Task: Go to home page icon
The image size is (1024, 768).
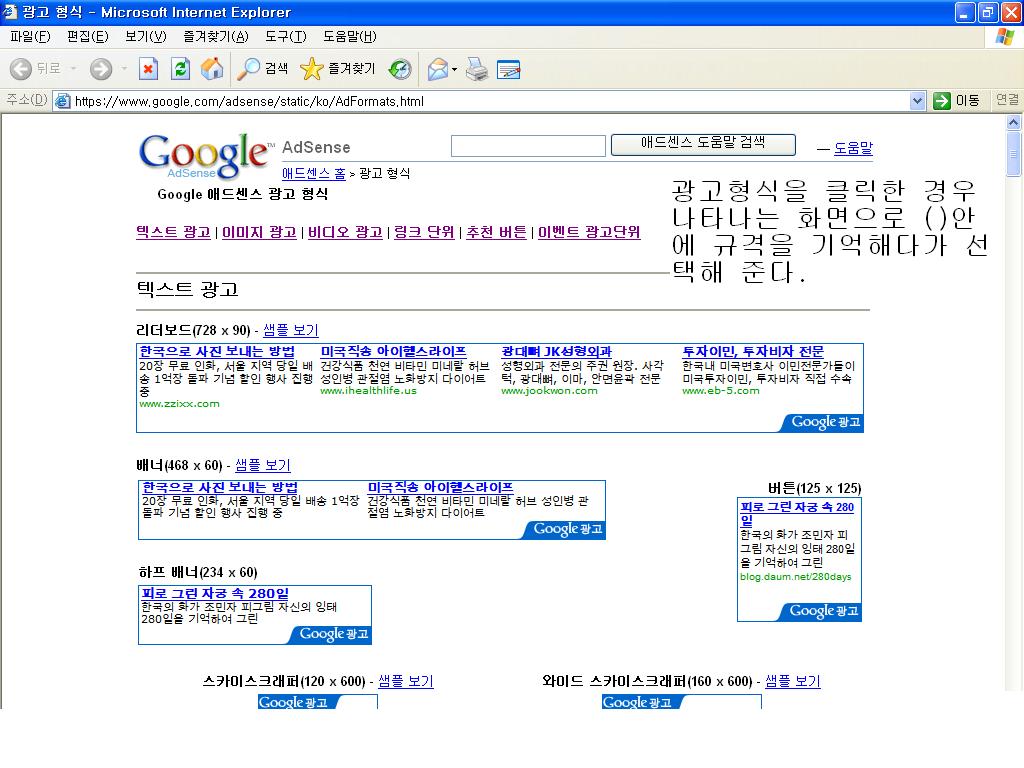Action: point(212,69)
